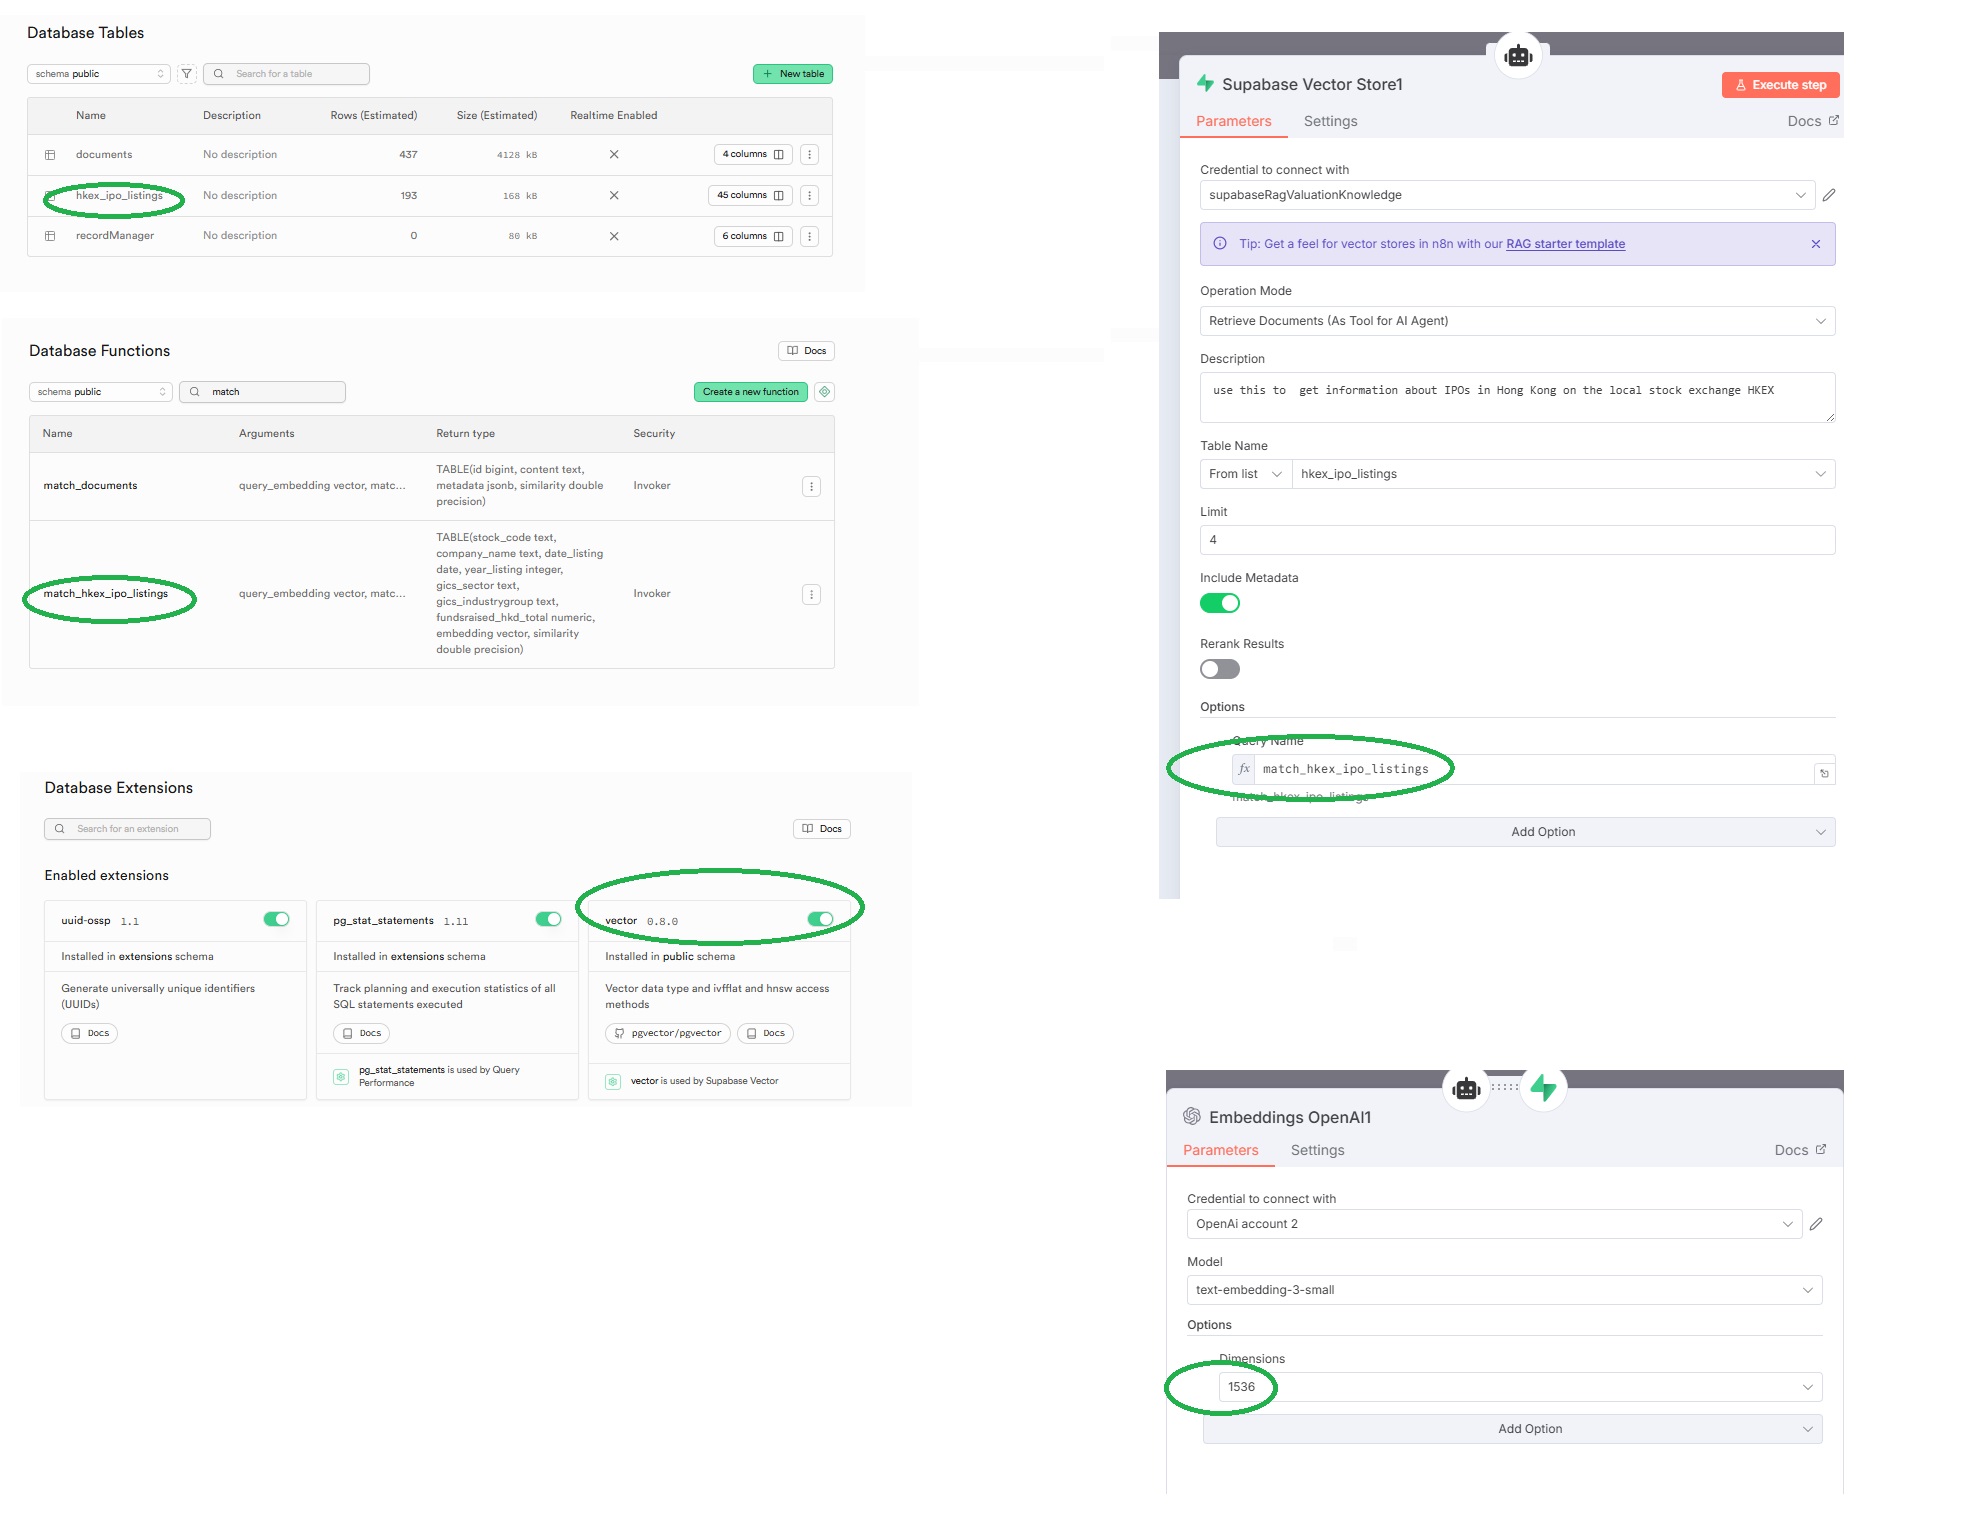1982x1518 pixels.
Task: Click the Limit input field showing 4
Action: 1517,540
